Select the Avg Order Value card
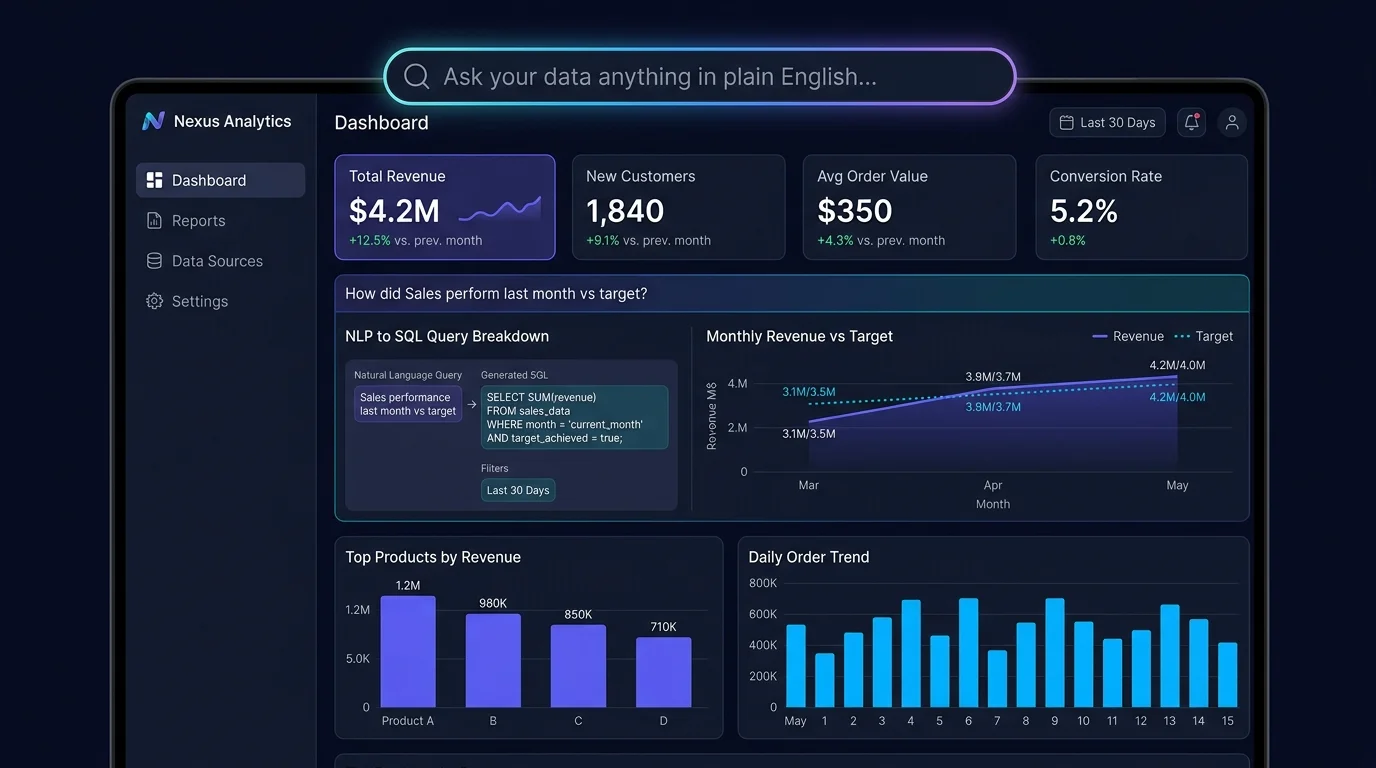 coord(910,207)
